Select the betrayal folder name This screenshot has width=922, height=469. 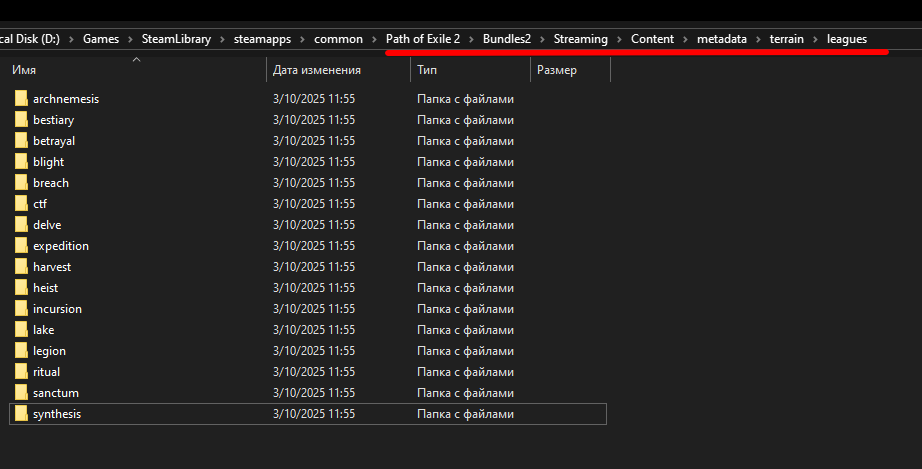coord(54,141)
